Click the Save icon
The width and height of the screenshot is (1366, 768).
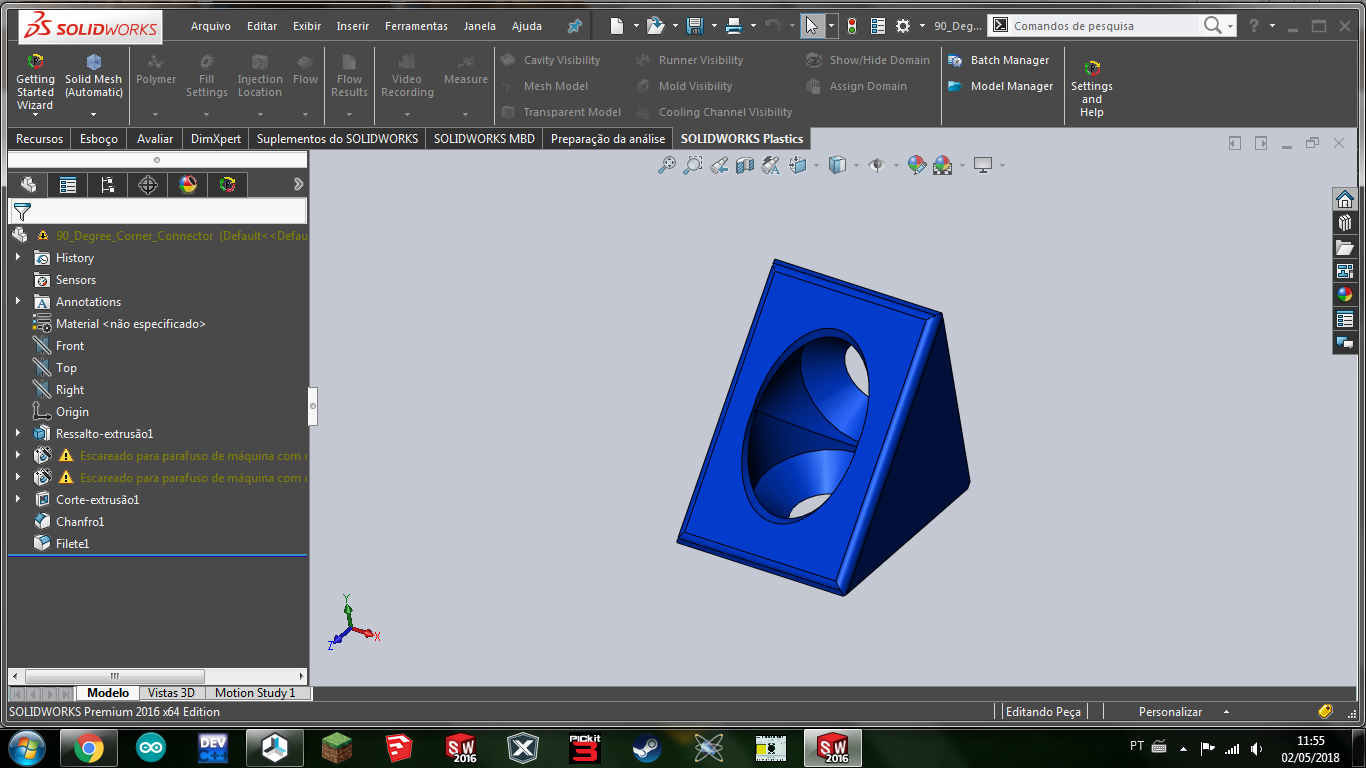pos(694,26)
